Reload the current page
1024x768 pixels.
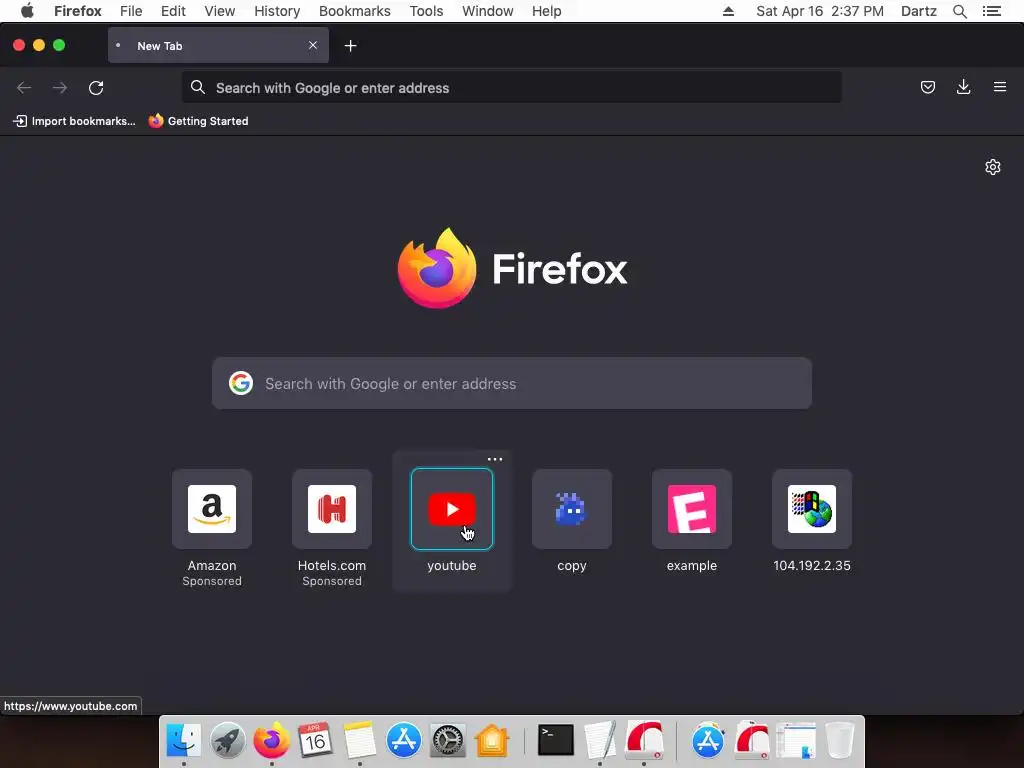[x=96, y=88]
